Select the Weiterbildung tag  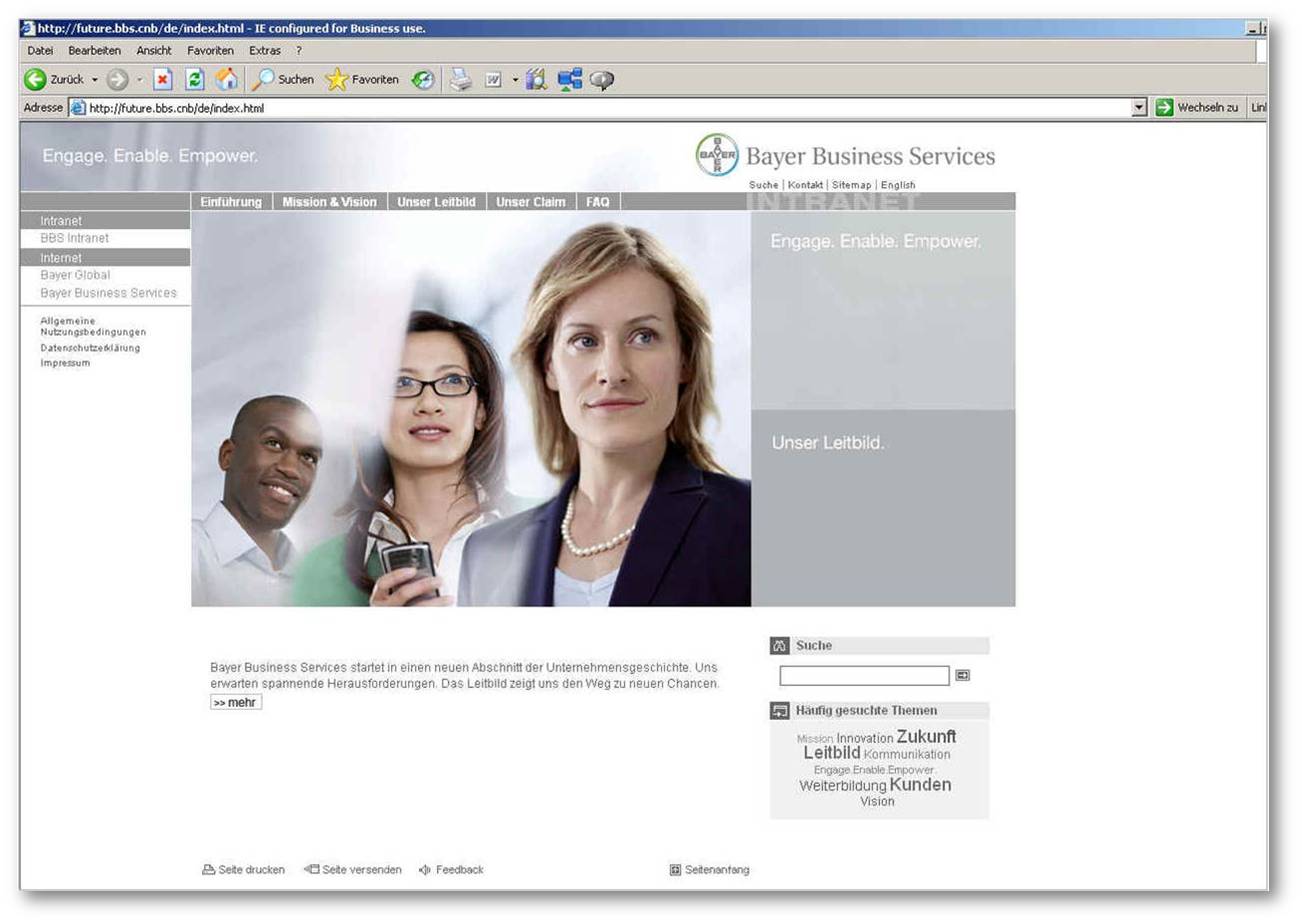pyautogui.click(x=843, y=786)
